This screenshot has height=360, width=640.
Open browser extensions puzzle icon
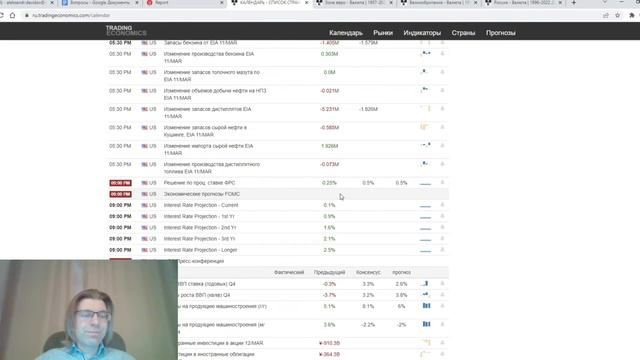click(x=632, y=15)
